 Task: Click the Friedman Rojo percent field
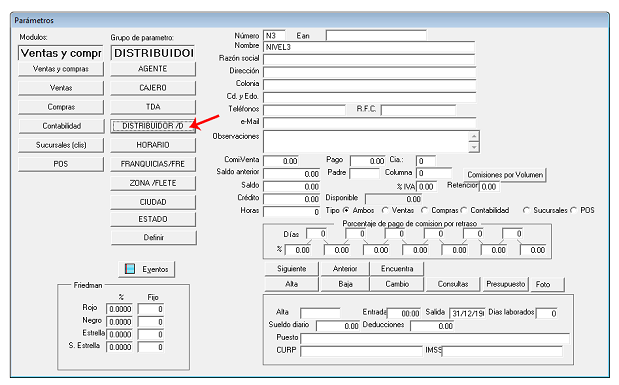pyautogui.click(x=119, y=309)
